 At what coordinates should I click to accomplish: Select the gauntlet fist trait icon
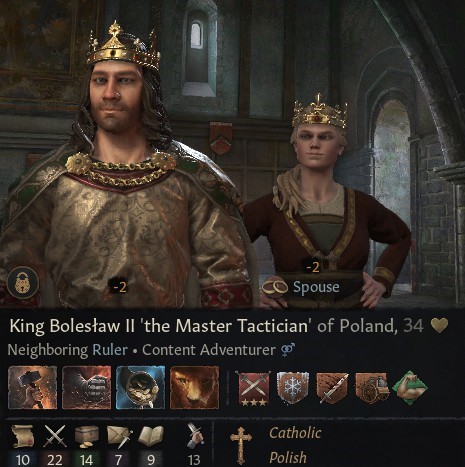(x=87, y=387)
